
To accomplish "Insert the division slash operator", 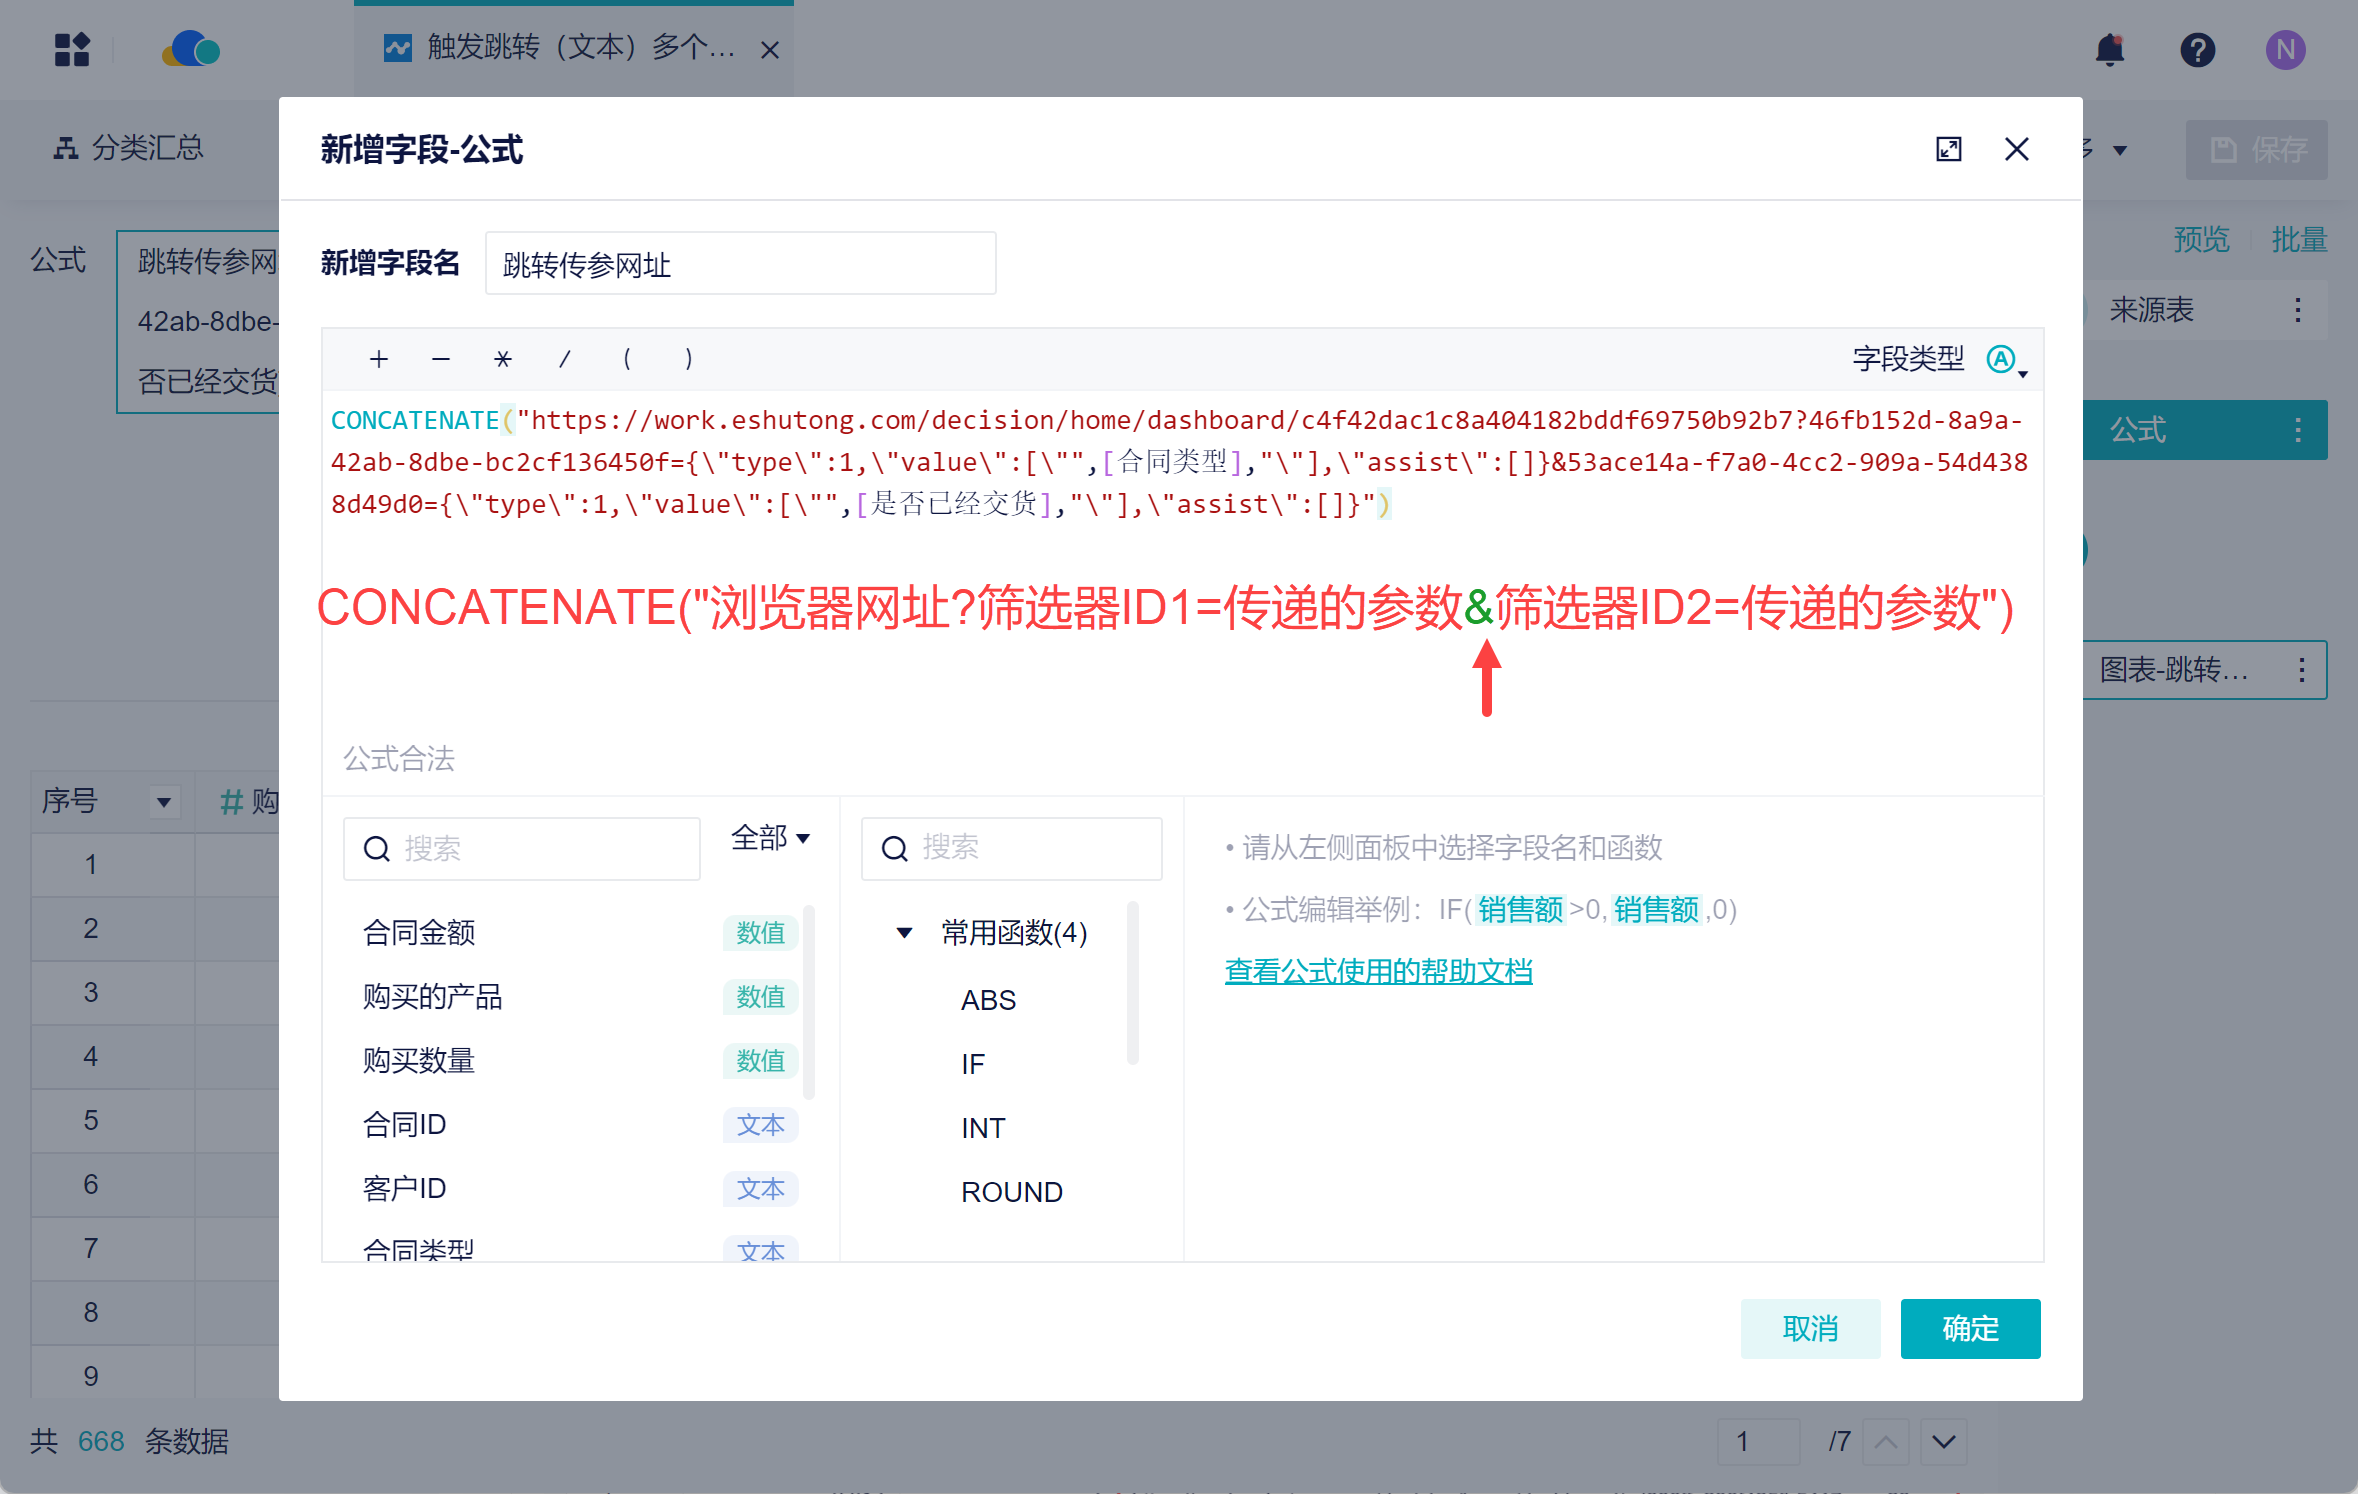I will tap(565, 359).
